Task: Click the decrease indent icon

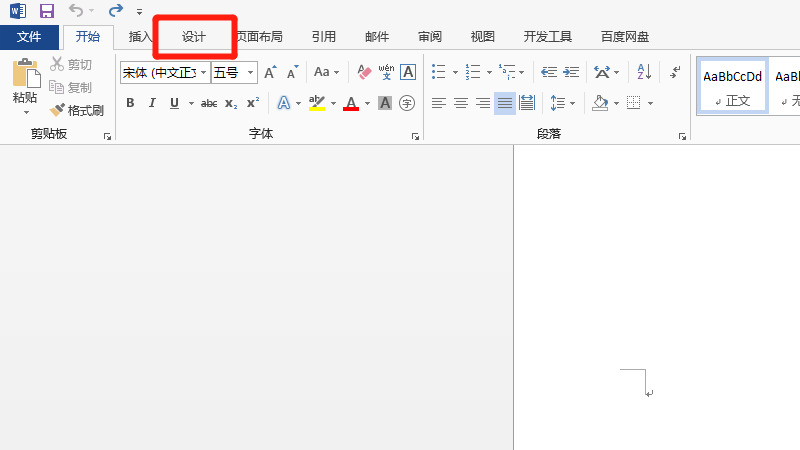Action: click(549, 72)
